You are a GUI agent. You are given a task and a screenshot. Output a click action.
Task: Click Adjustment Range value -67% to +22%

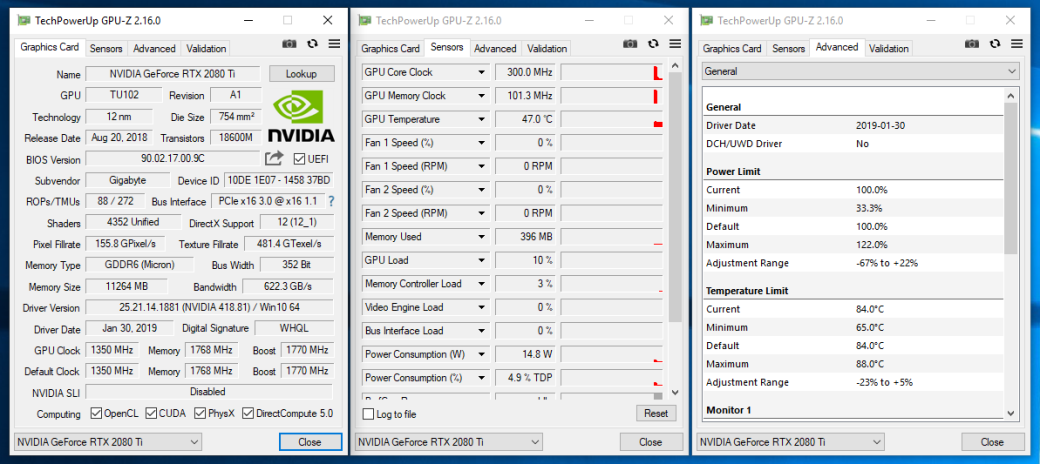point(887,263)
